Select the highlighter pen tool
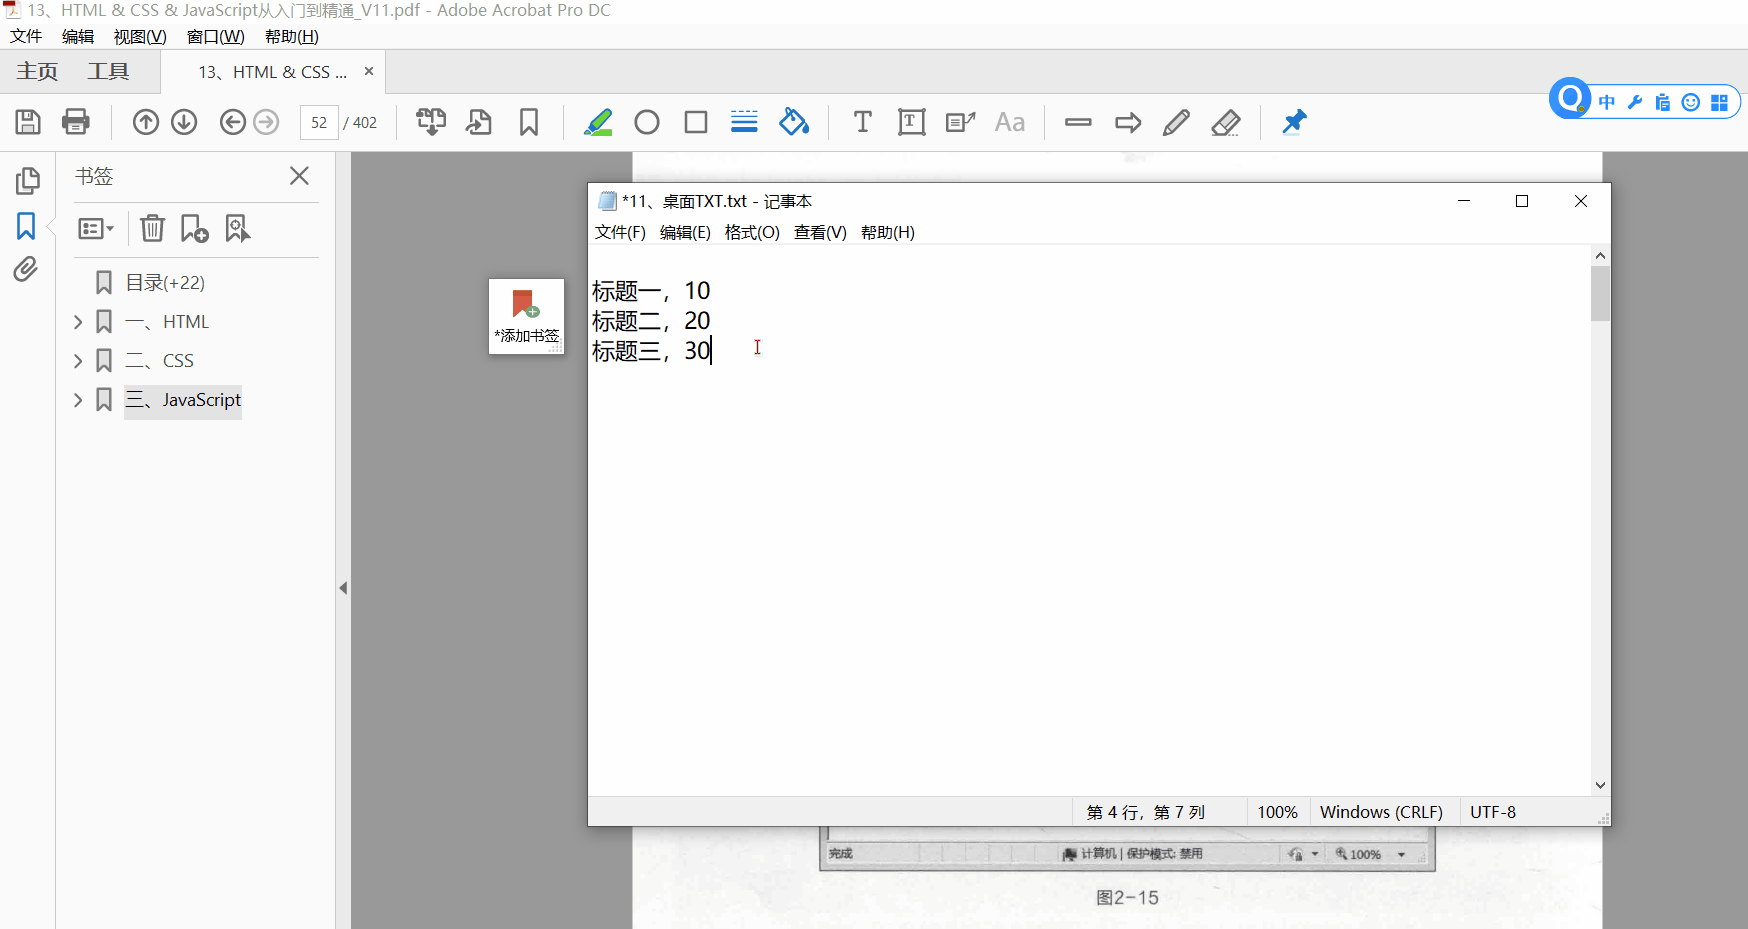 598,122
